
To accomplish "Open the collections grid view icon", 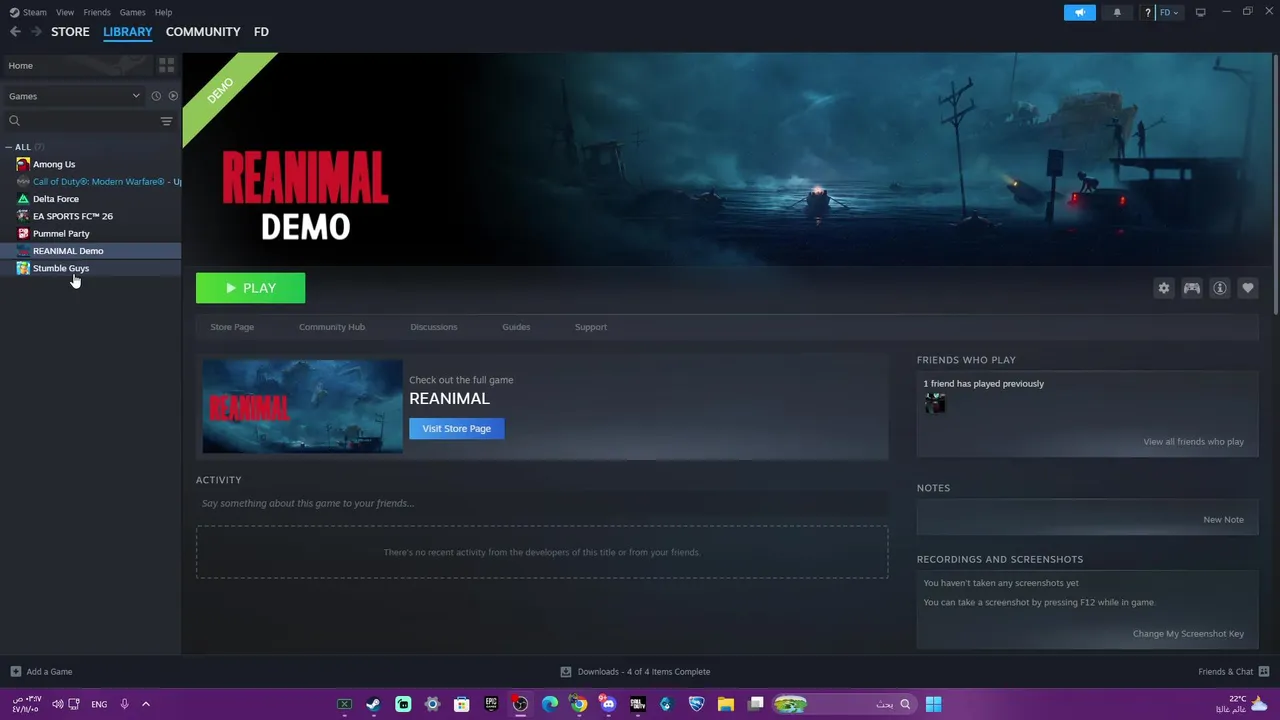I will (x=166, y=65).
